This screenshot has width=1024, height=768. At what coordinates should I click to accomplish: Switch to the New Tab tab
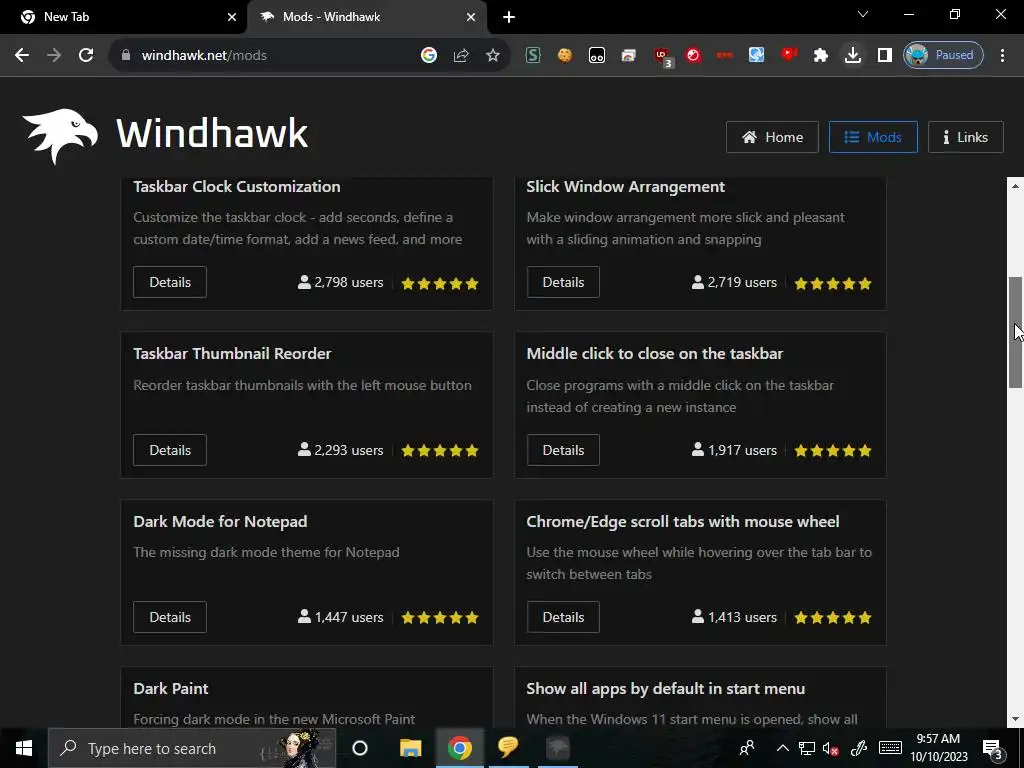tap(123, 17)
